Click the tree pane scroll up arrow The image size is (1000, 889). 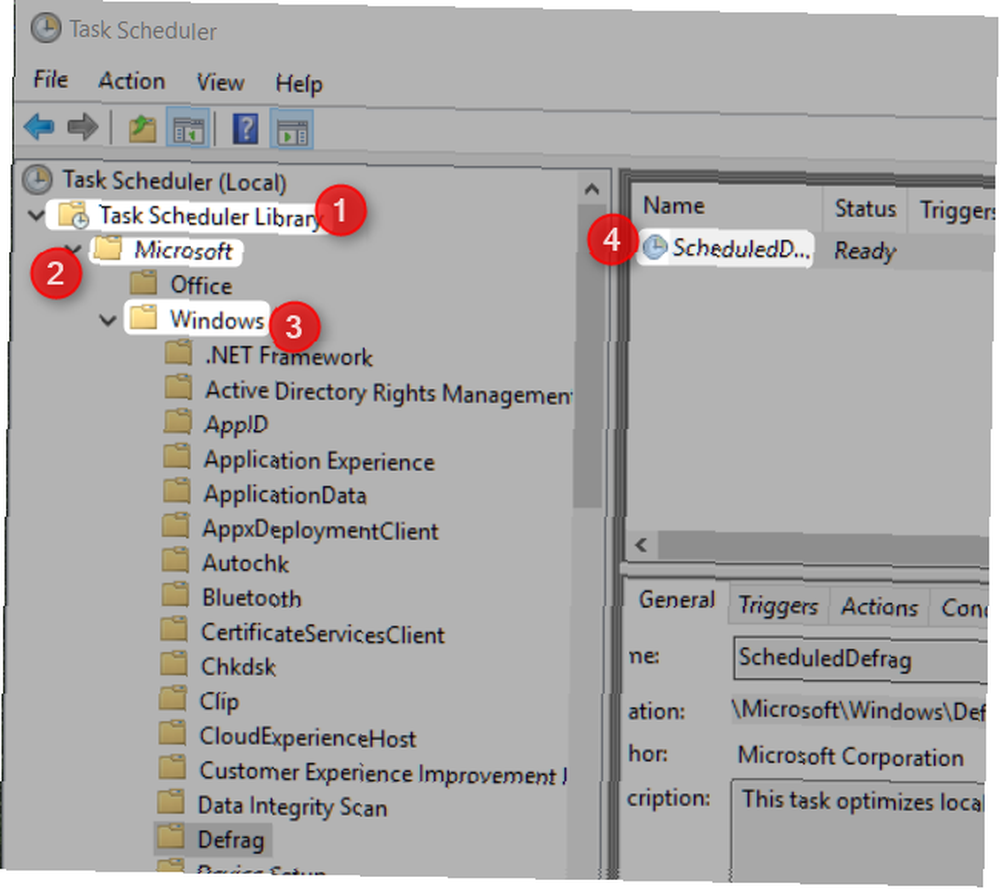point(591,188)
